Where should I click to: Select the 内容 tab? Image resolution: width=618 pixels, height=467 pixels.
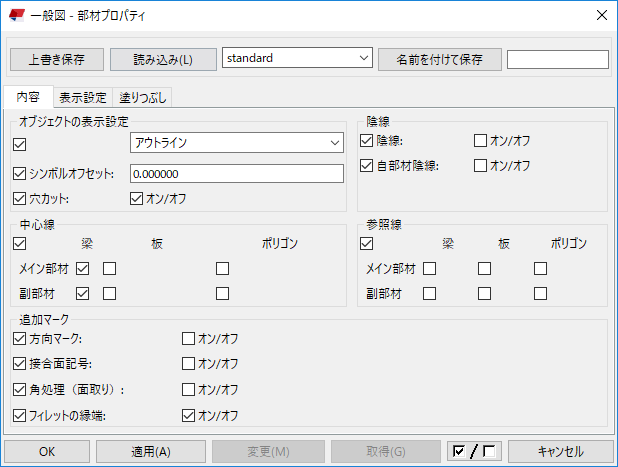28,97
